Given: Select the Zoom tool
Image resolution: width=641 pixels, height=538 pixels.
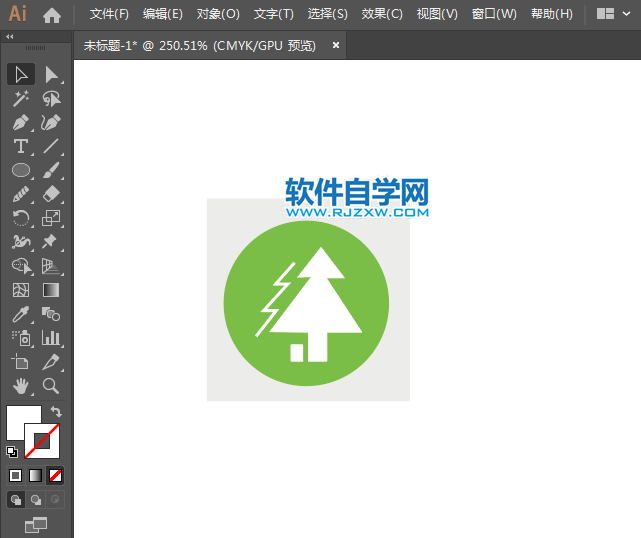Looking at the screenshot, I should point(52,386).
